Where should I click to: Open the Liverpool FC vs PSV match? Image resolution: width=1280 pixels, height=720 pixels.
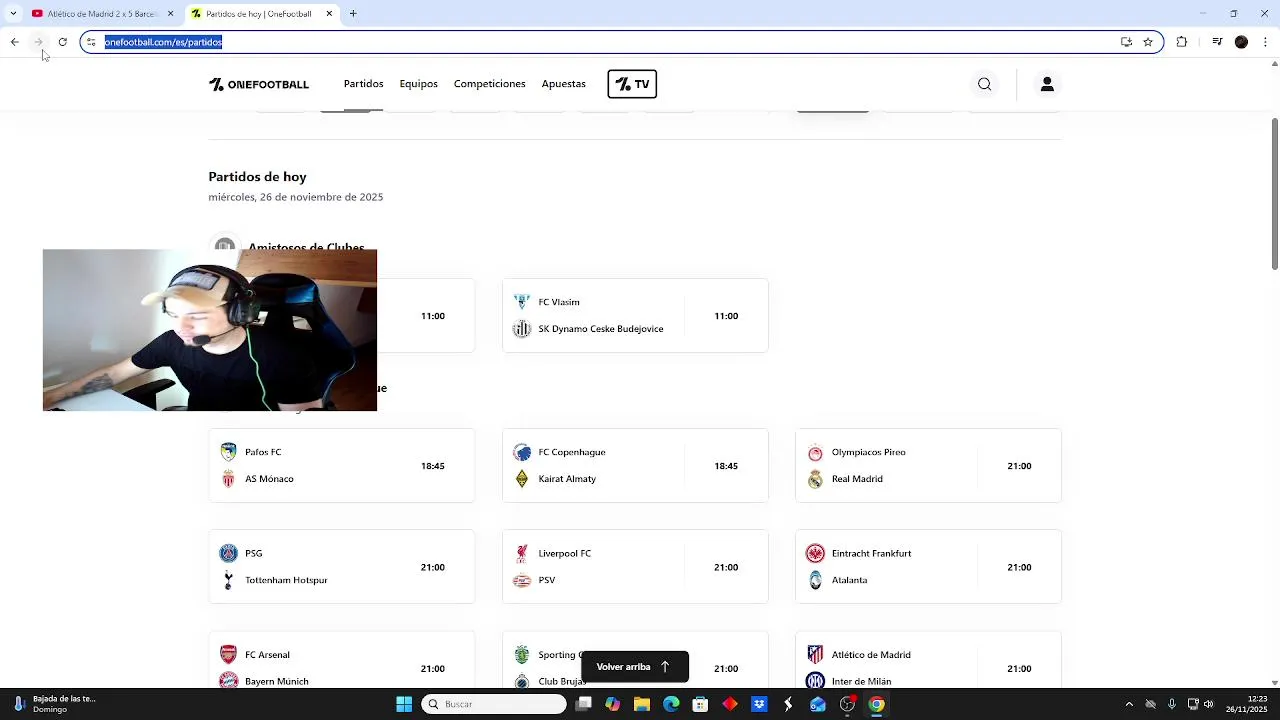click(x=635, y=567)
